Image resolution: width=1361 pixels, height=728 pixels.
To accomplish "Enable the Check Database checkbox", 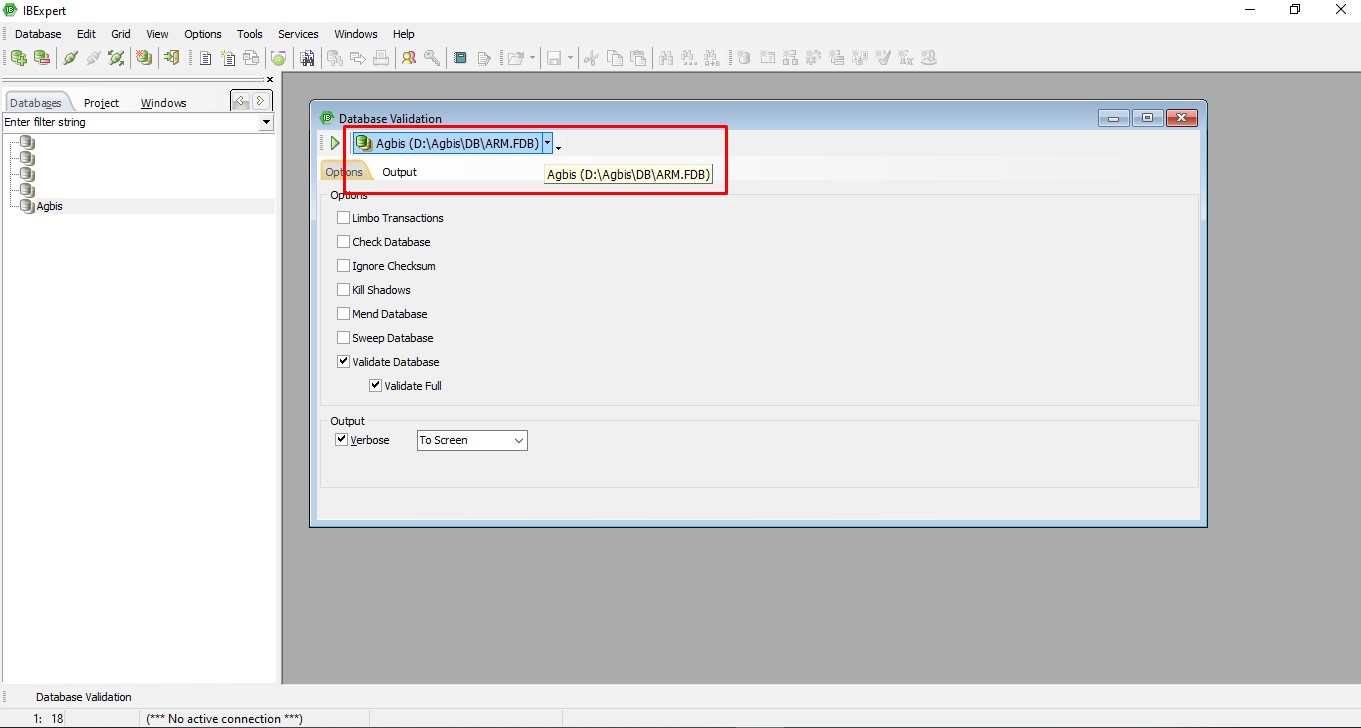I will coord(344,242).
